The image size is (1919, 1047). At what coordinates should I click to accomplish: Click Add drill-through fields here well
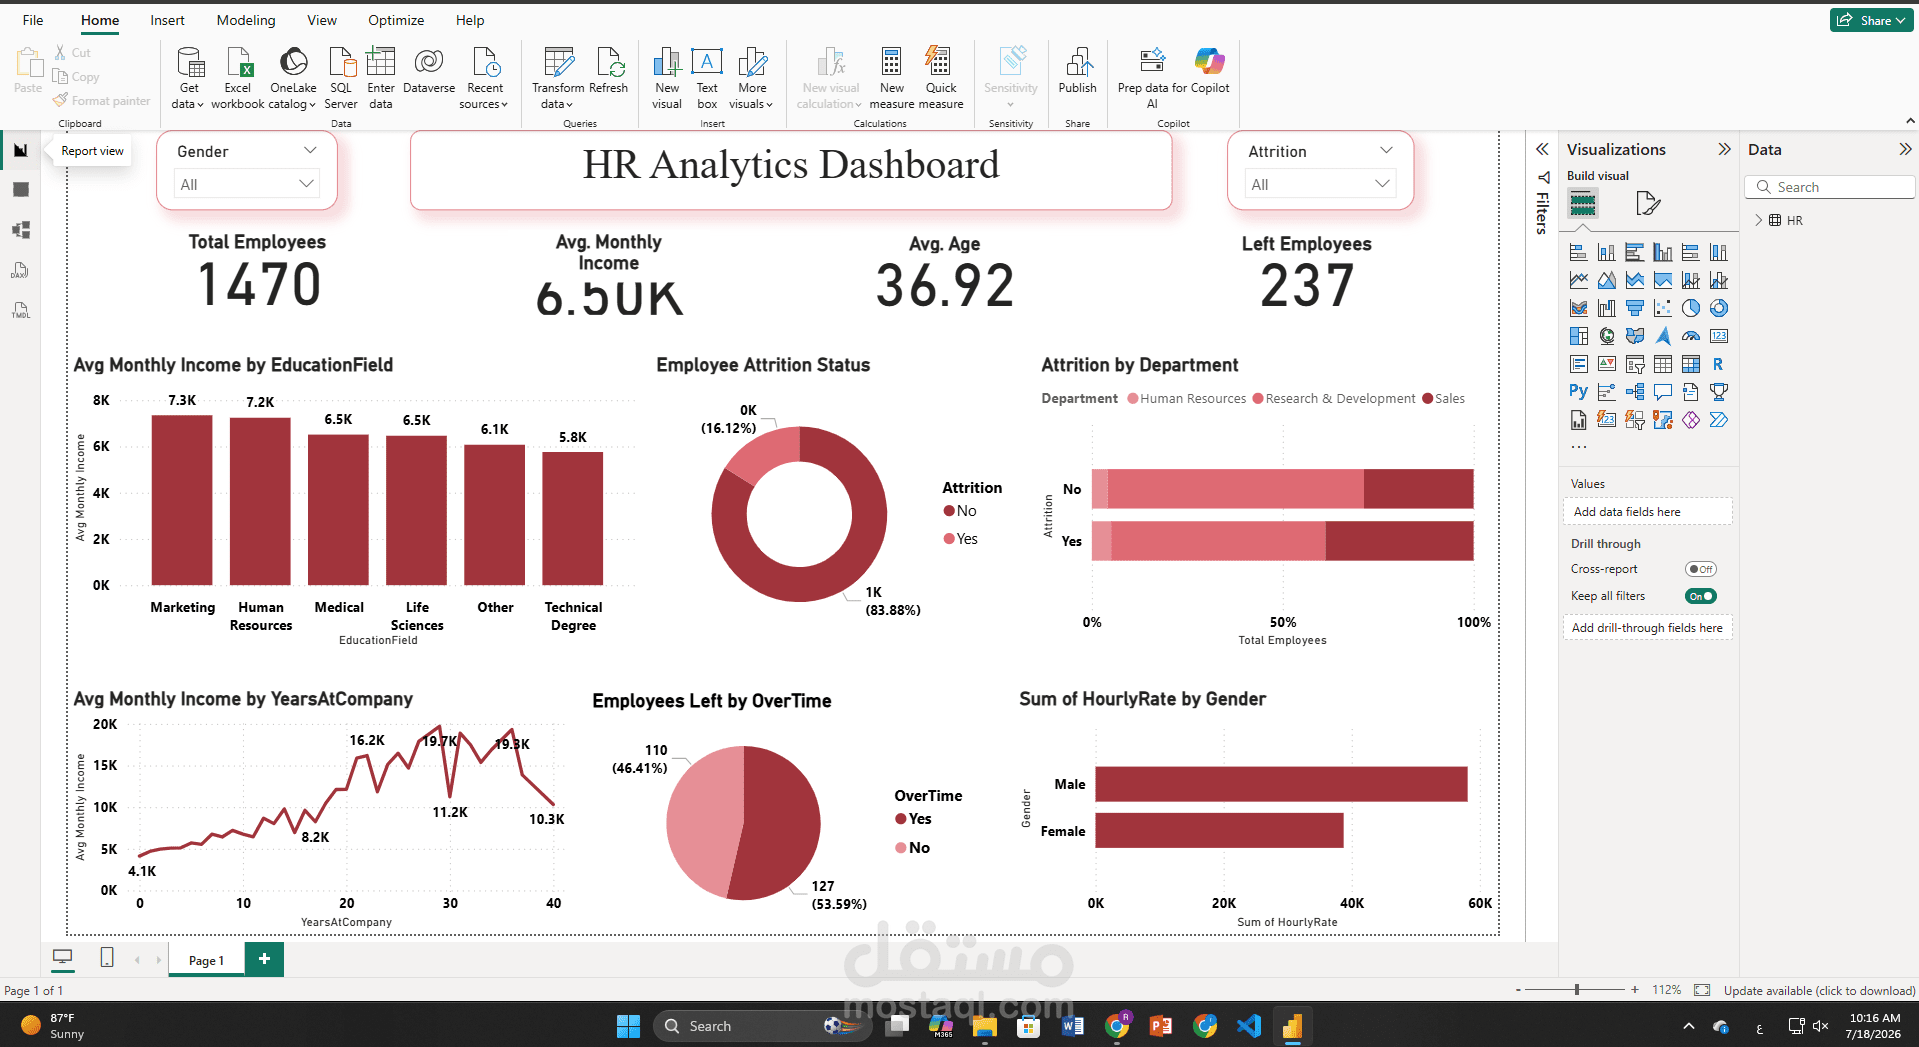coord(1647,627)
